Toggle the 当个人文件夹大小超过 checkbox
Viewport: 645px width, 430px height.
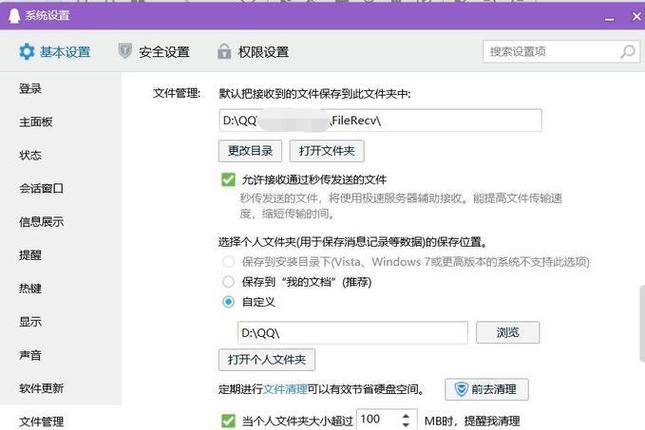coord(228,421)
